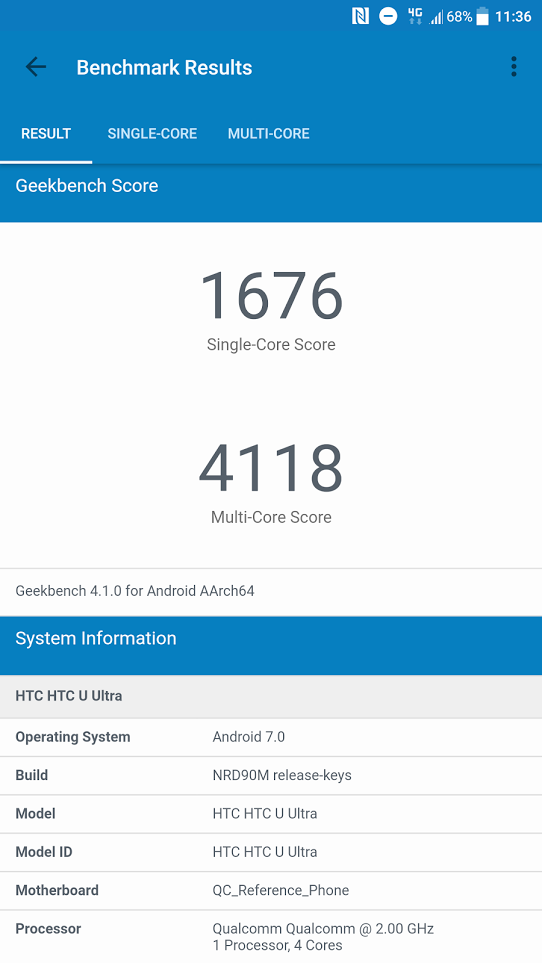542x963 pixels.
Task: Tap the Geekbench 4.1.0 version line
Action: point(135,591)
